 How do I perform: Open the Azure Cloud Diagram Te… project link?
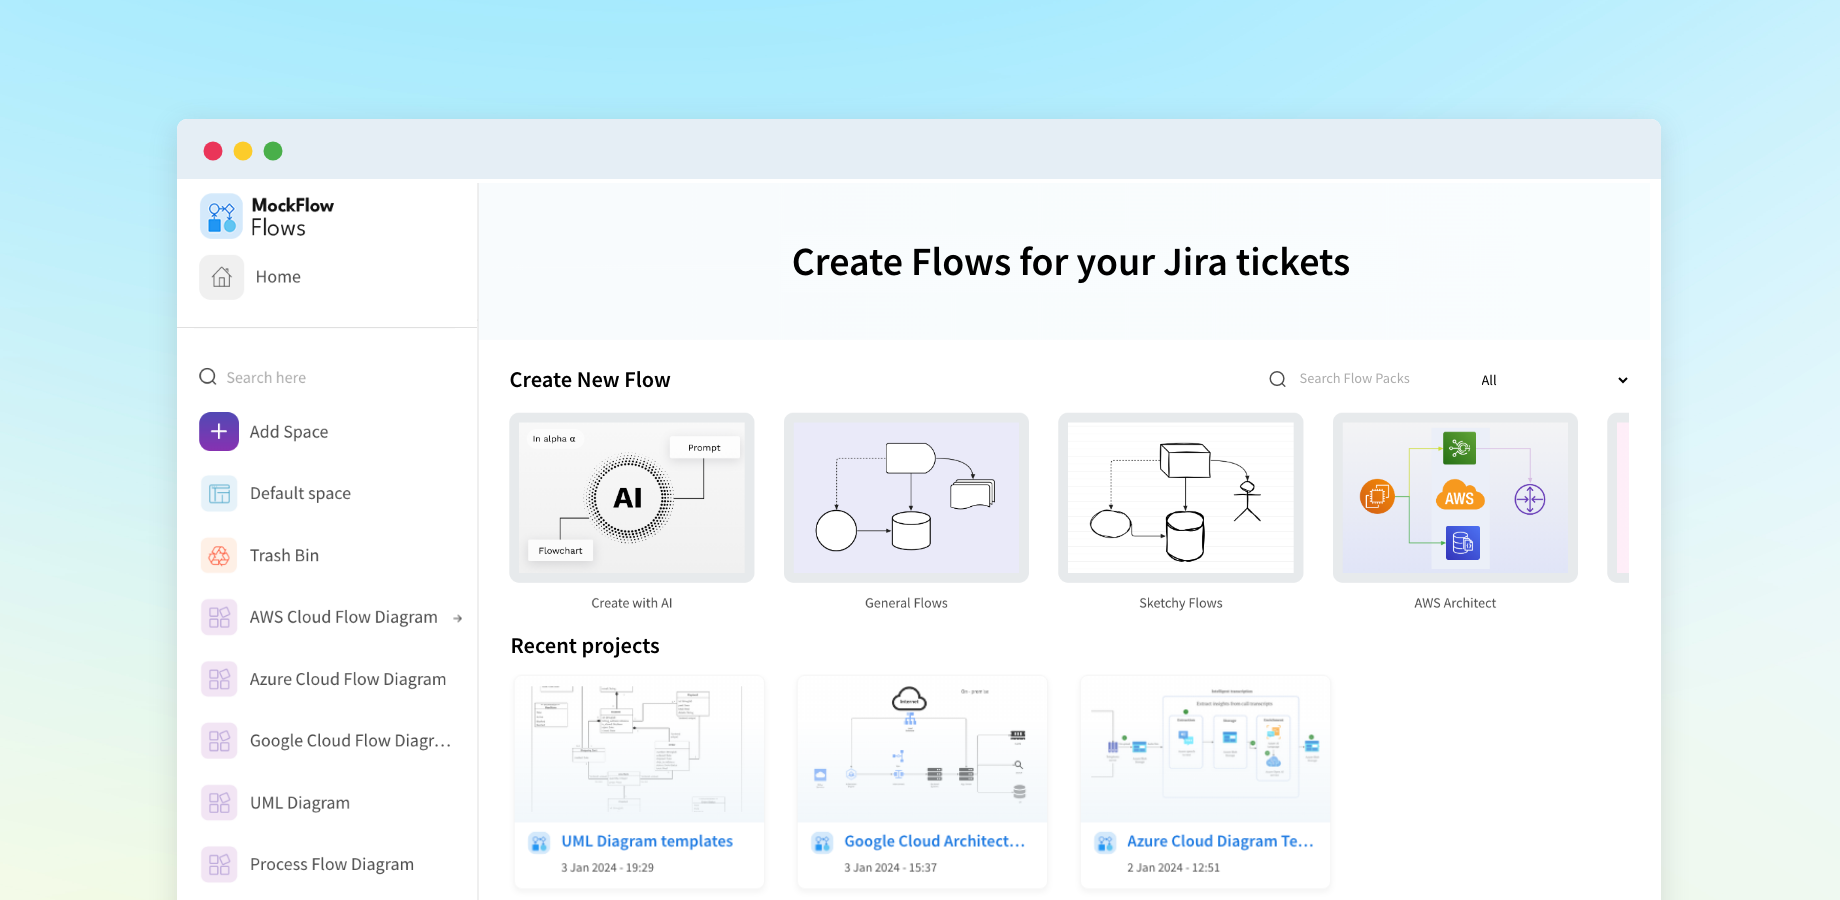(1220, 842)
